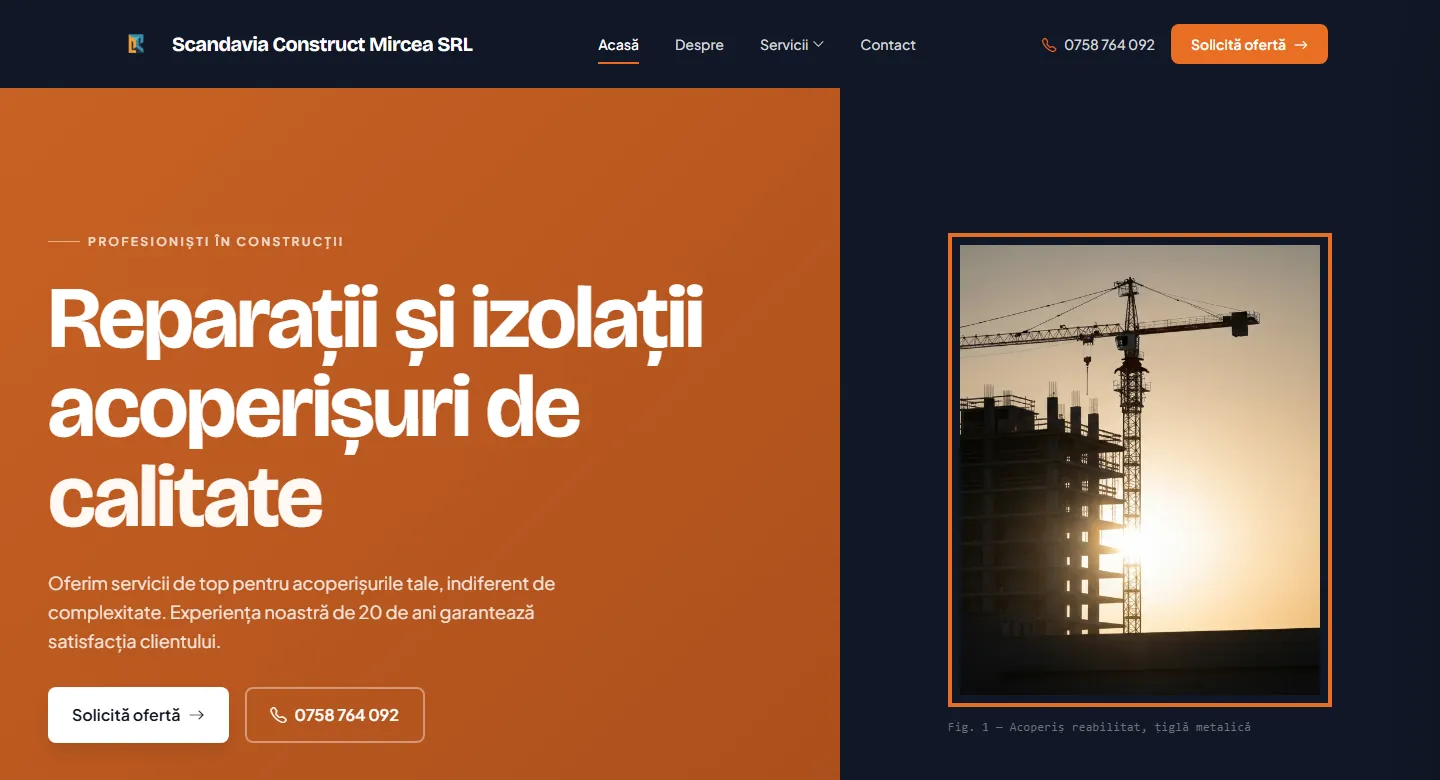Click the arrow icon in the header offer button
This screenshot has height=780, width=1440.
point(1301,45)
